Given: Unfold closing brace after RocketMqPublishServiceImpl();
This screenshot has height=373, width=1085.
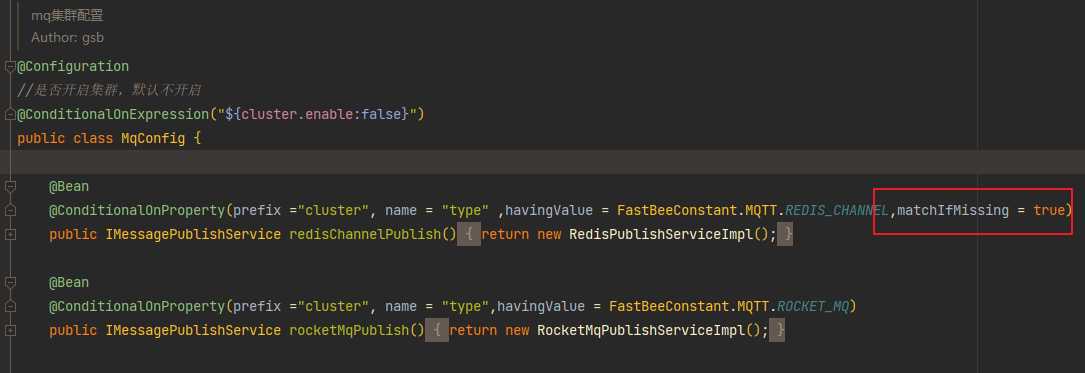Looking at the screenshot, I should [778, 331].
